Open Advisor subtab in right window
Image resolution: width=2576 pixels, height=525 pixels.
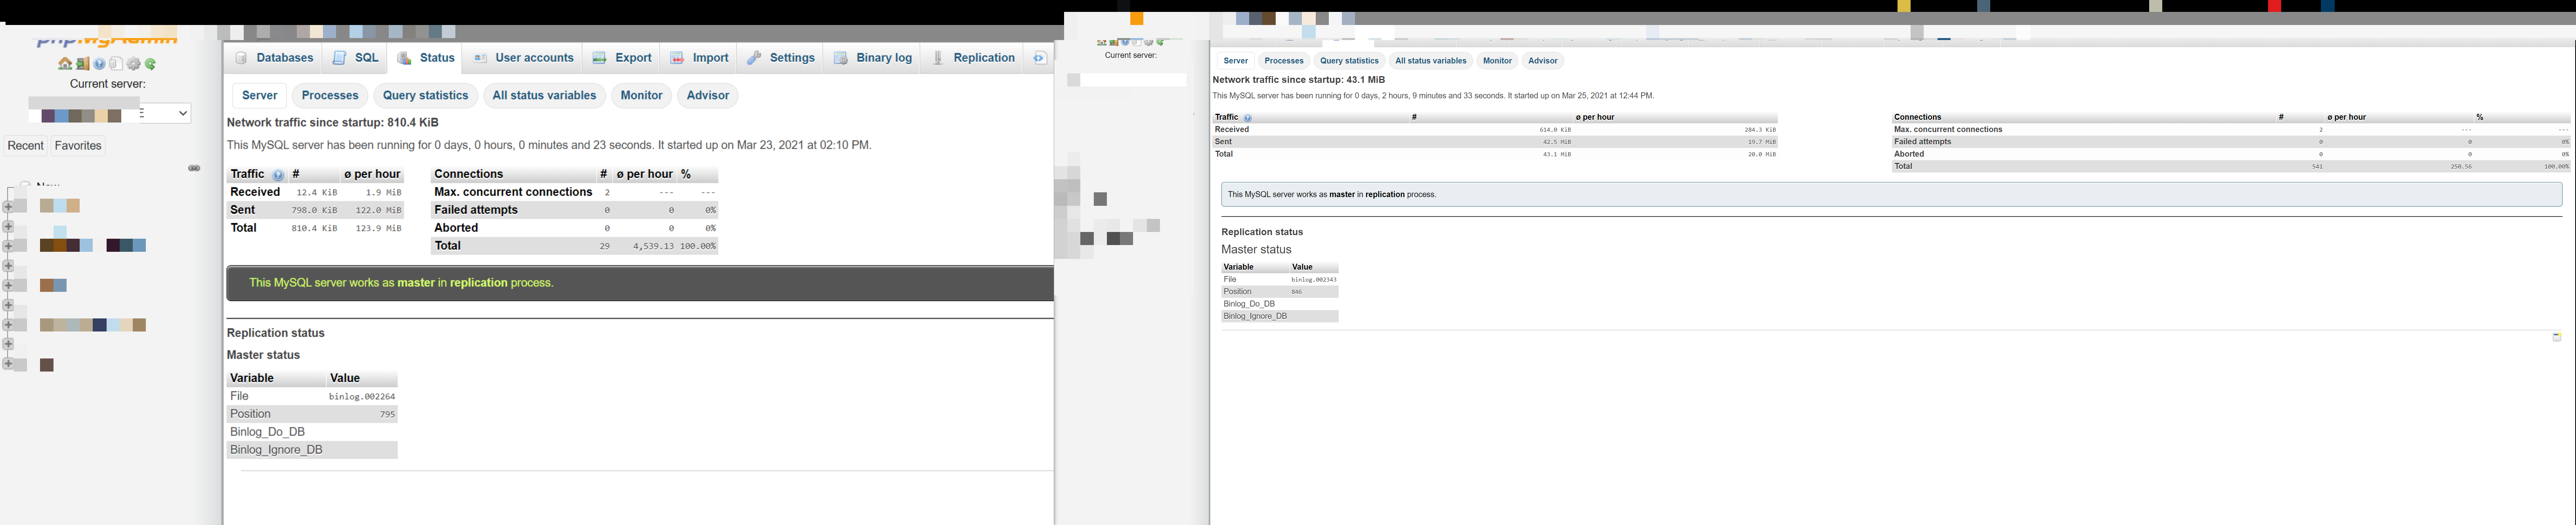click(x=1543, y=61)
